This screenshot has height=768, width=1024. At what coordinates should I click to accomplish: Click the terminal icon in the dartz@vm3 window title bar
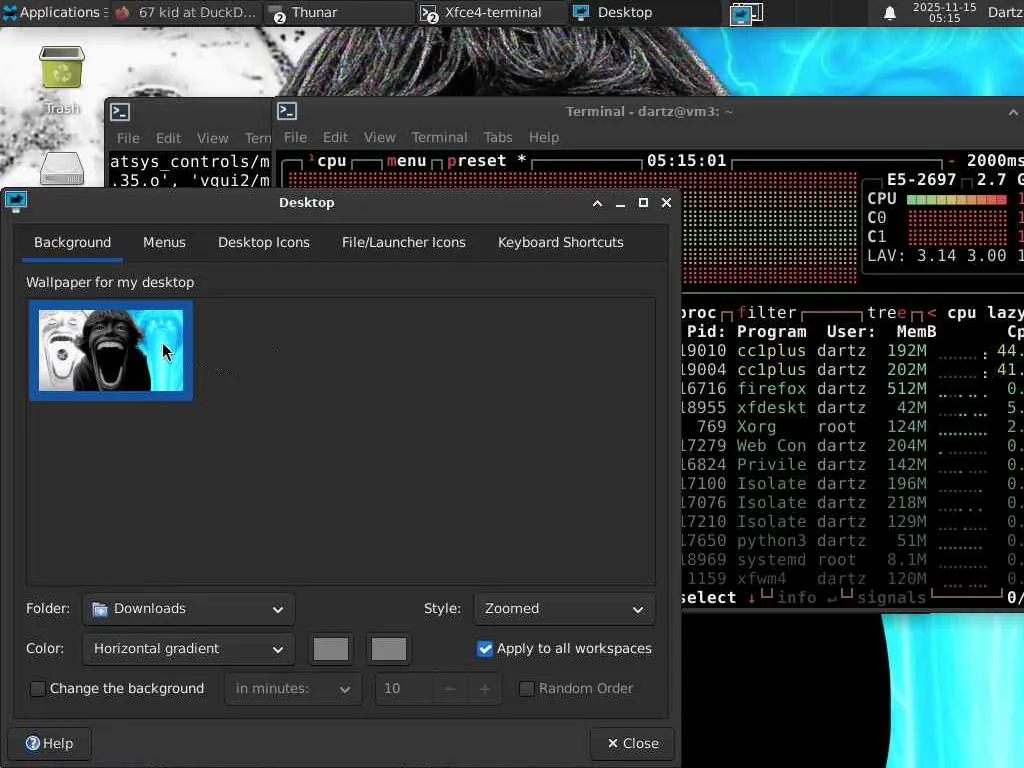coord(287,112)
